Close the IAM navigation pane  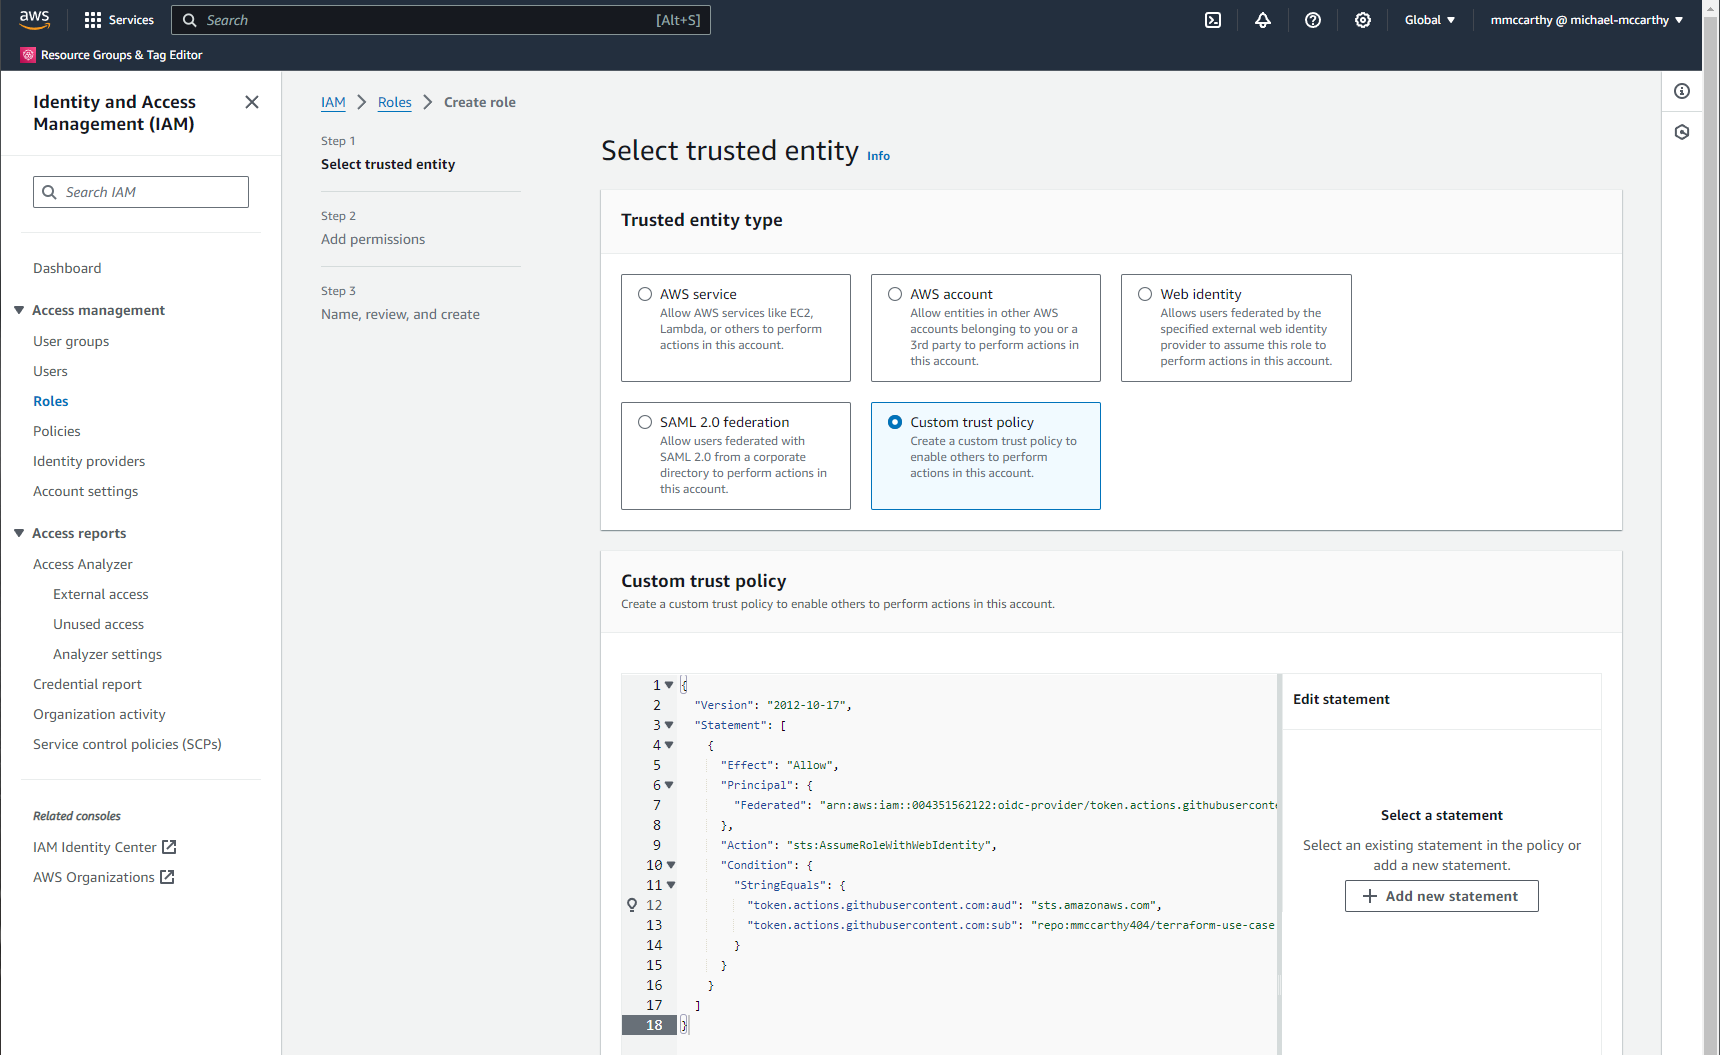coord(252,102)
